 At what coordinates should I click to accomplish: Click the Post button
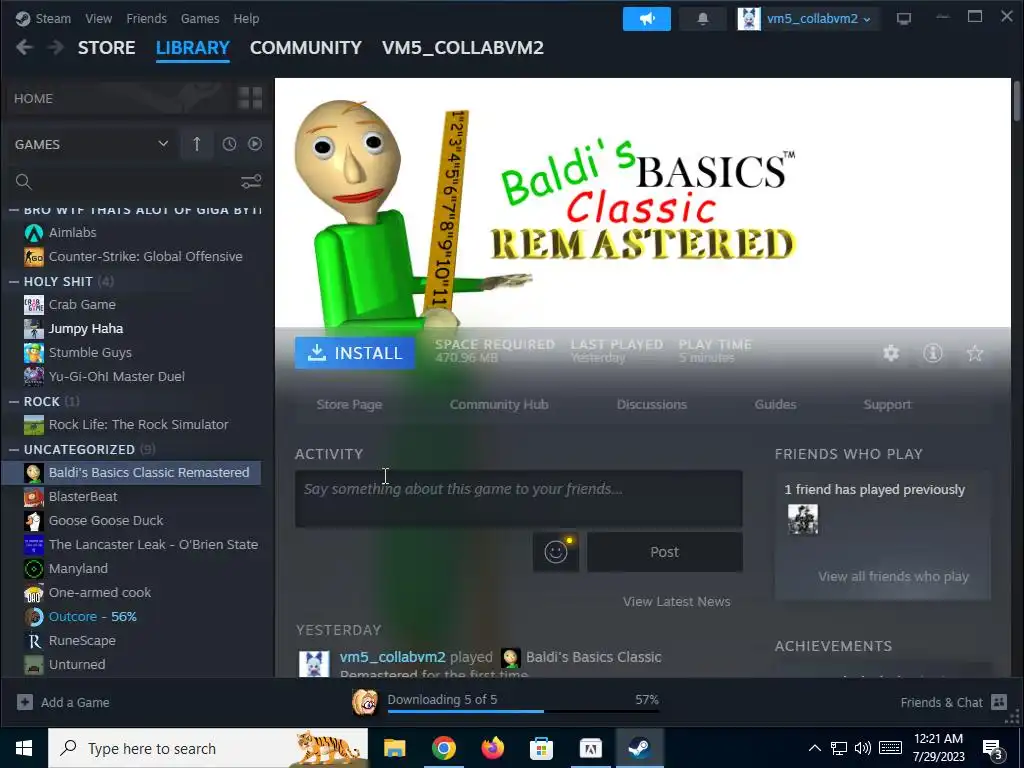[x=665, y=552]
